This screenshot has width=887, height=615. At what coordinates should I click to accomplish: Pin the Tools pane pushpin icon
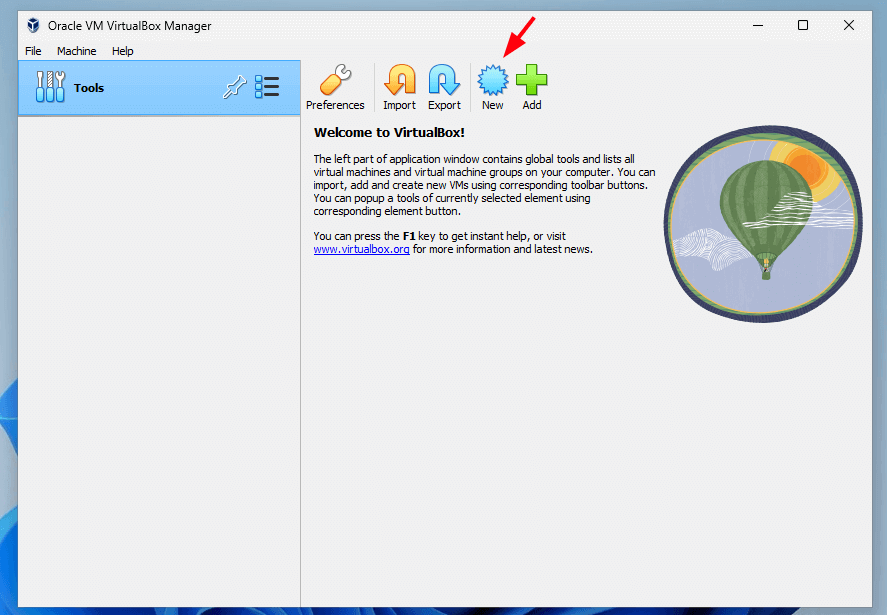pyautogui.click(x=234, y=87)
